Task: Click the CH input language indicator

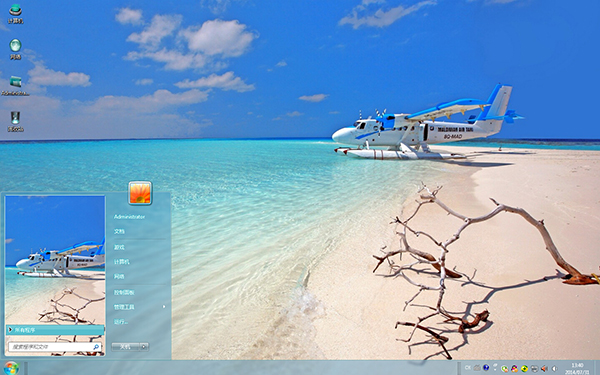Action: [468, 368]
